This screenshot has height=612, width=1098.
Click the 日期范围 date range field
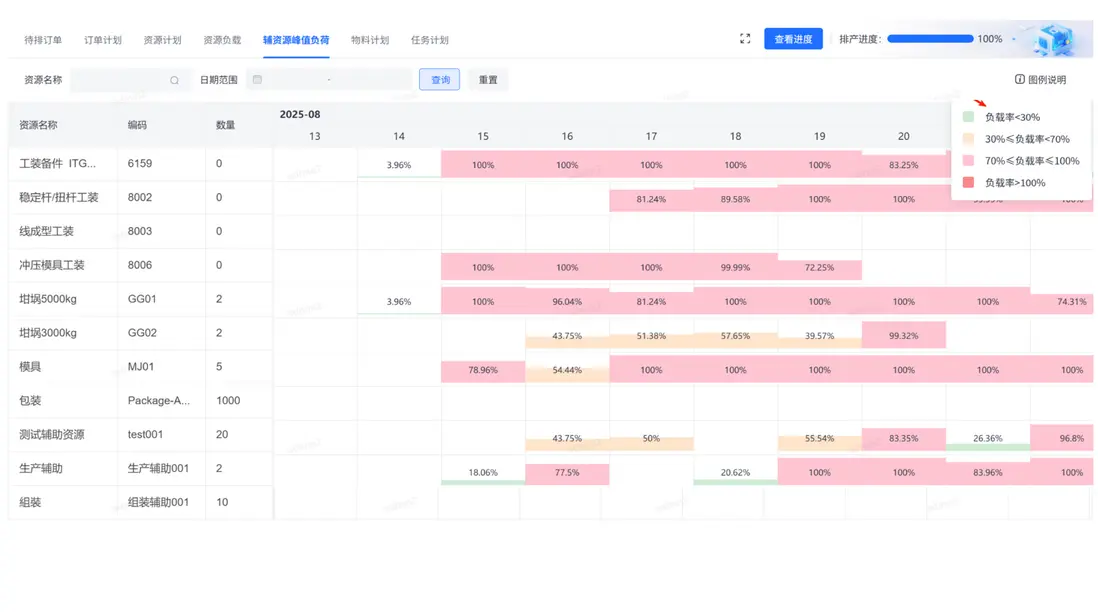(x=330, y=80)
